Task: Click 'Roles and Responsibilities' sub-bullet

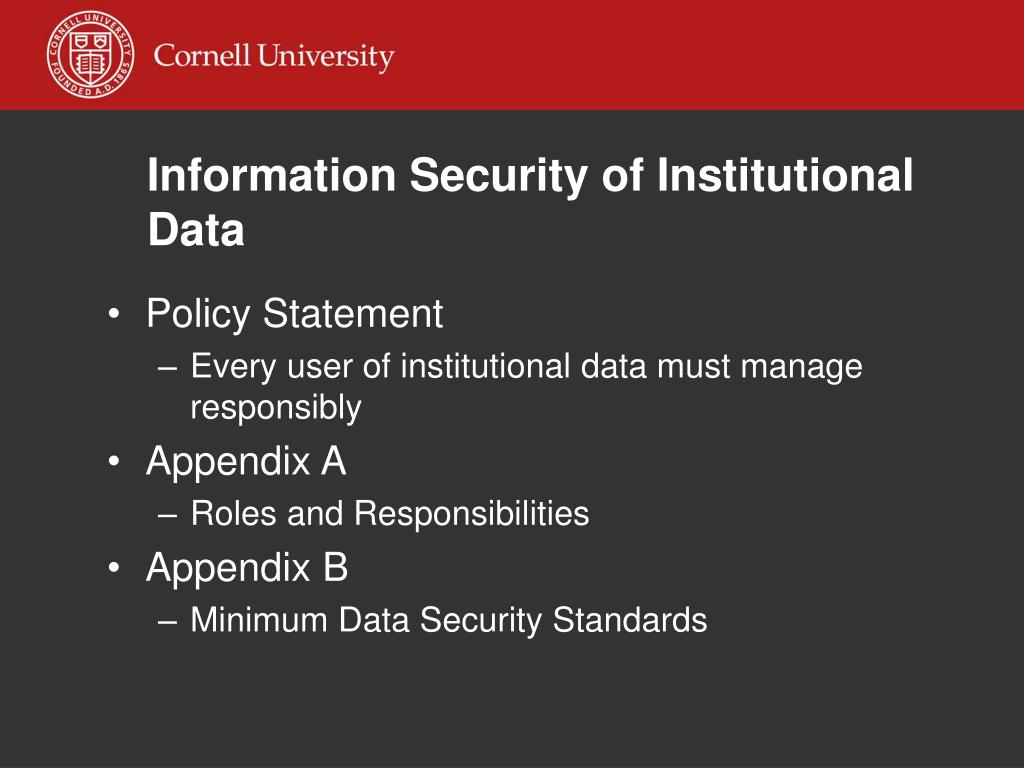Action: (390, 513)
